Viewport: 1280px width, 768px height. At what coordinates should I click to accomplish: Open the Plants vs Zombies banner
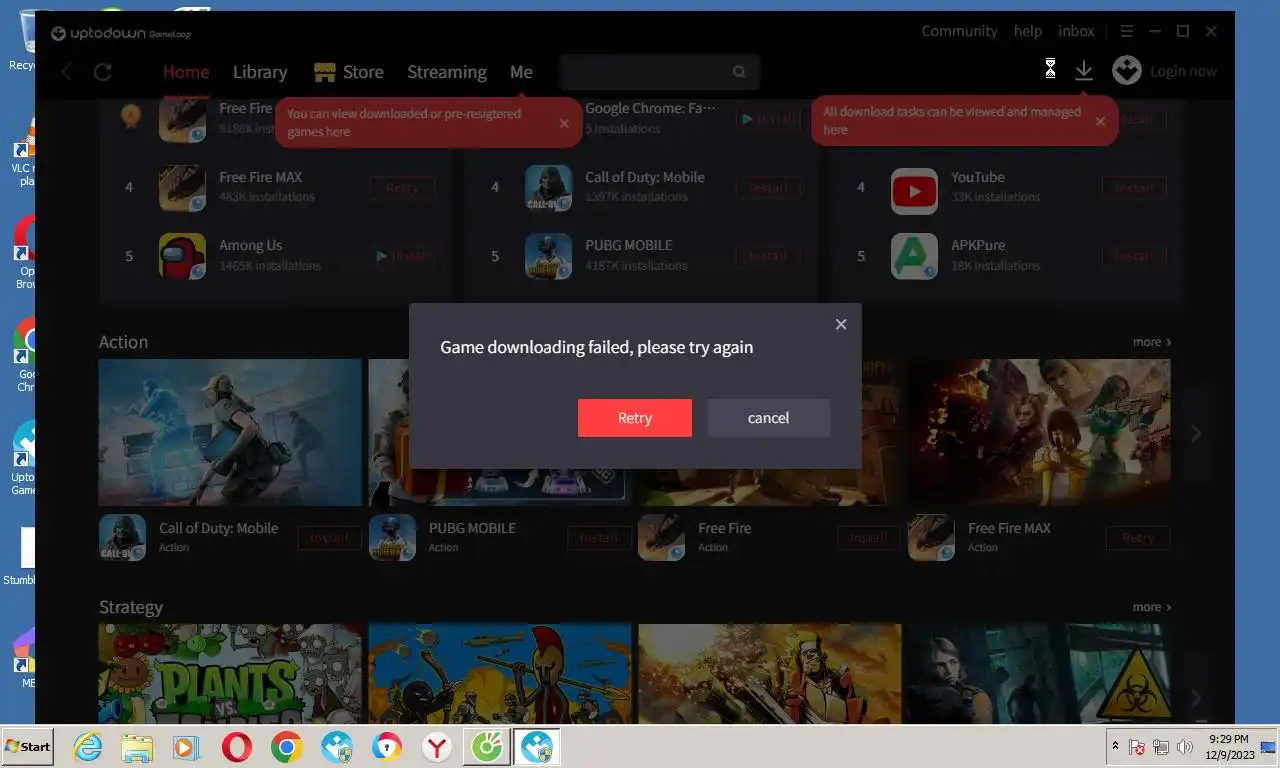tap(230, 674)
